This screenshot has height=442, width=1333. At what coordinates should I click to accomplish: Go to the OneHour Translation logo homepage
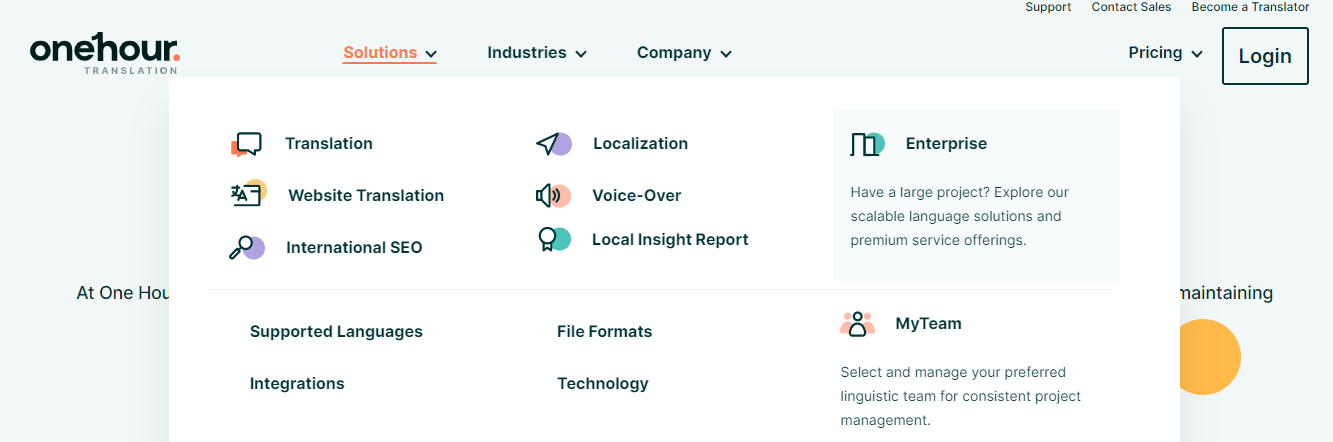[x=104, y=54]
